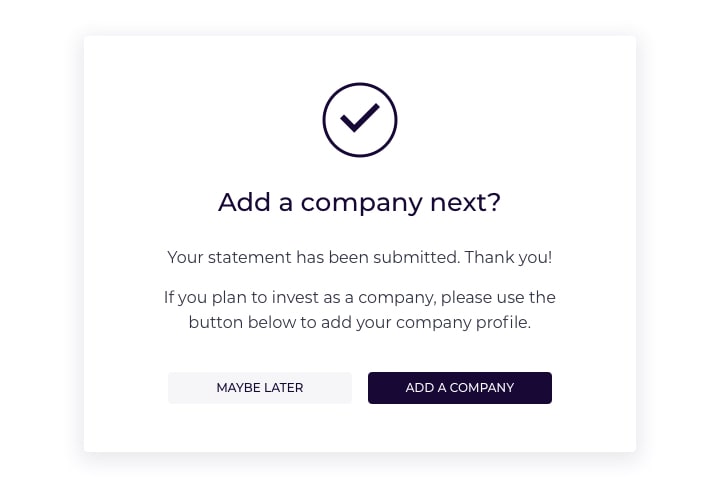Click the 'MAYBE LATER' label text
This screenshot has height=488, width=720.
pos(260,388)
